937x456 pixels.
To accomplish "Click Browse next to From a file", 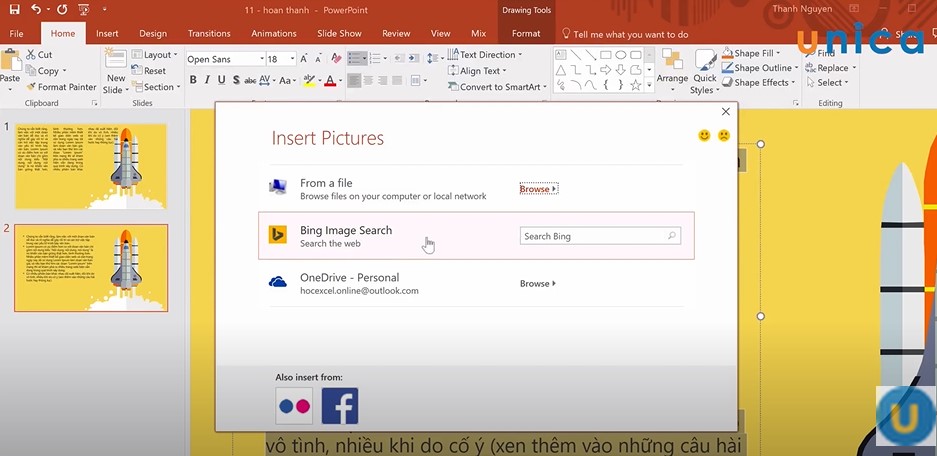I will (x=537, y=188).
